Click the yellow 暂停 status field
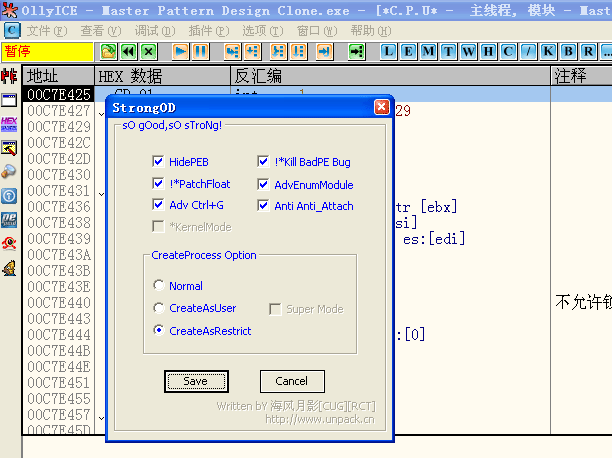 (47, 52)
